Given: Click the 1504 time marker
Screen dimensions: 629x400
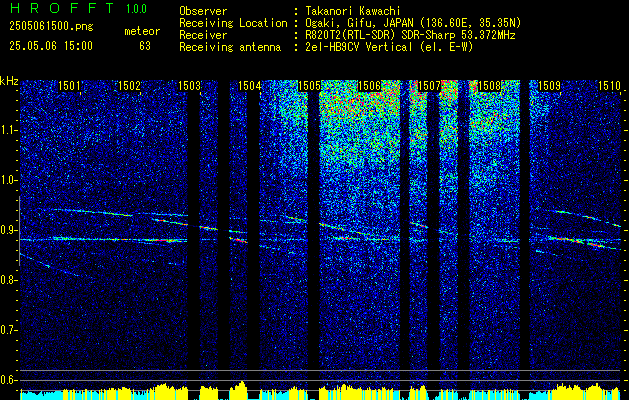Looking at the screenshot, I should [250, 85].
